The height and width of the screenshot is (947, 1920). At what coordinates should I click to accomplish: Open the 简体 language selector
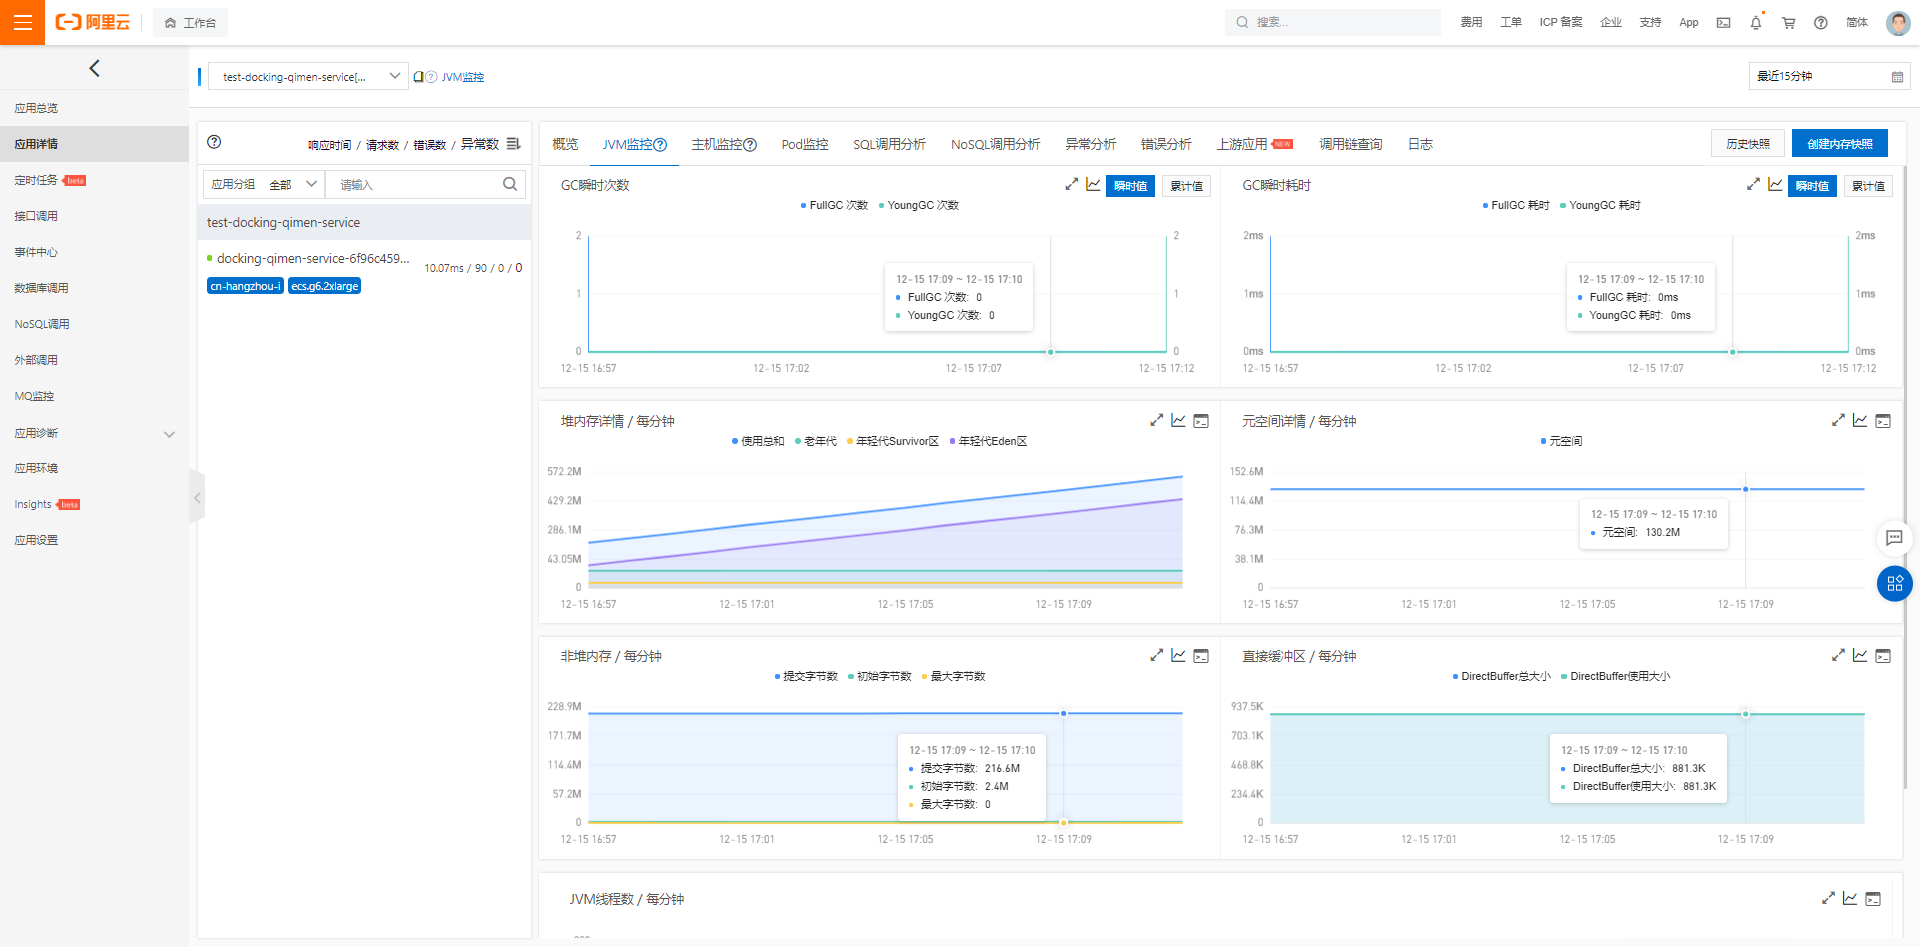coord(1857,22)
